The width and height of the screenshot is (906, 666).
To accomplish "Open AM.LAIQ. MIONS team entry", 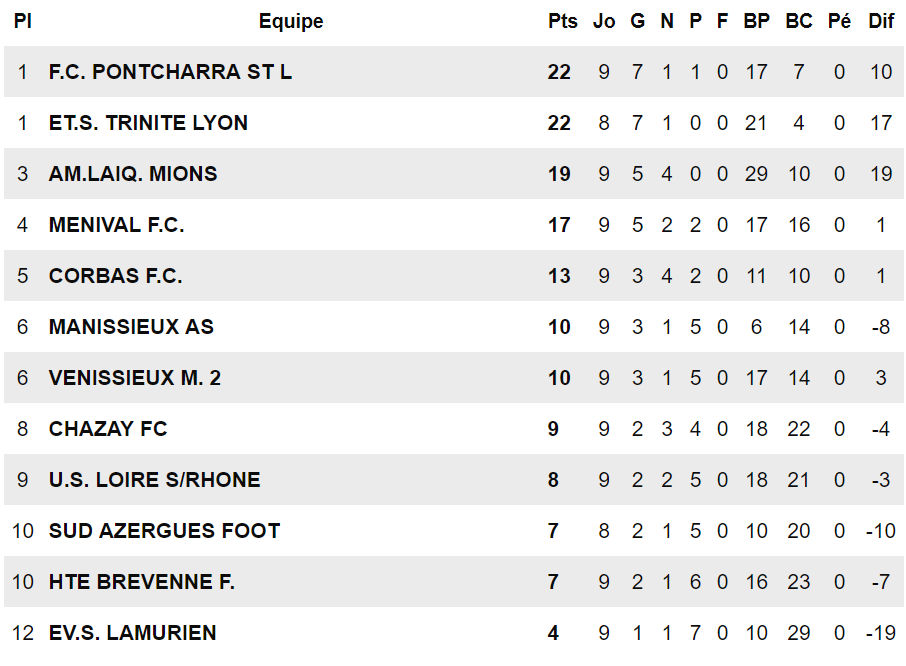I will 133,174.
